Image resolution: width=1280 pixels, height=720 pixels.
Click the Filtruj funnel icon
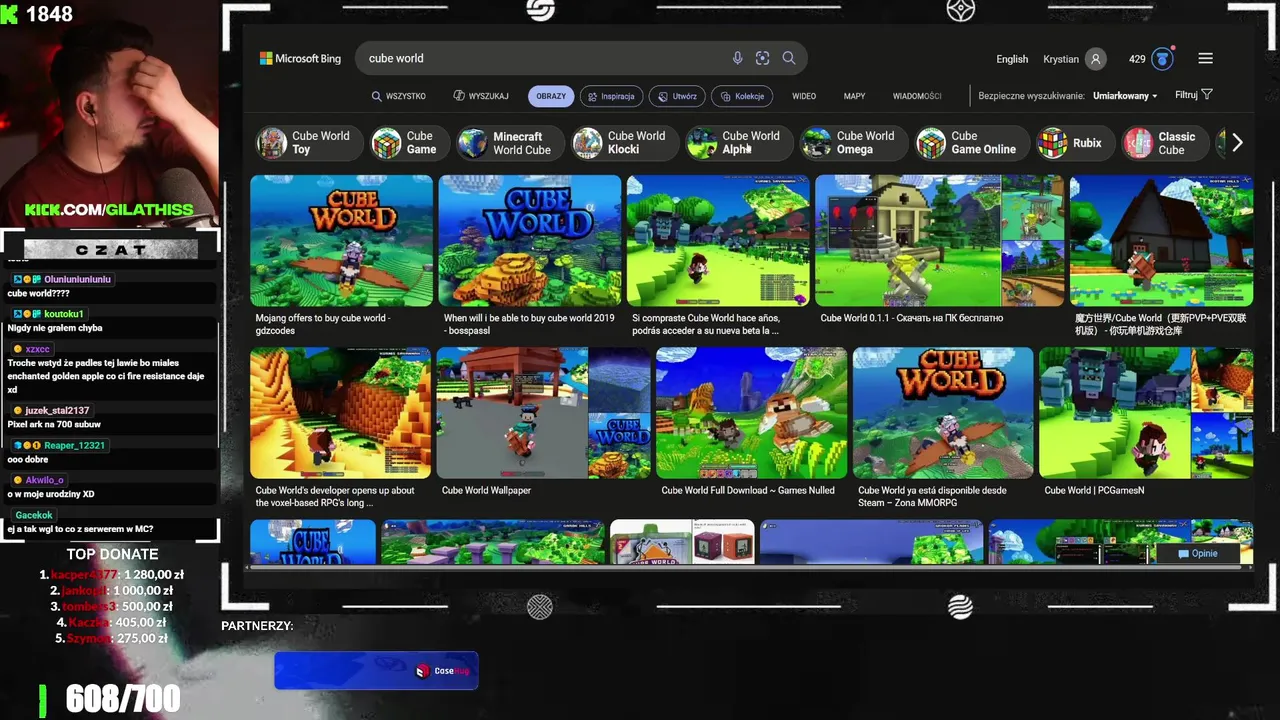1207,95
